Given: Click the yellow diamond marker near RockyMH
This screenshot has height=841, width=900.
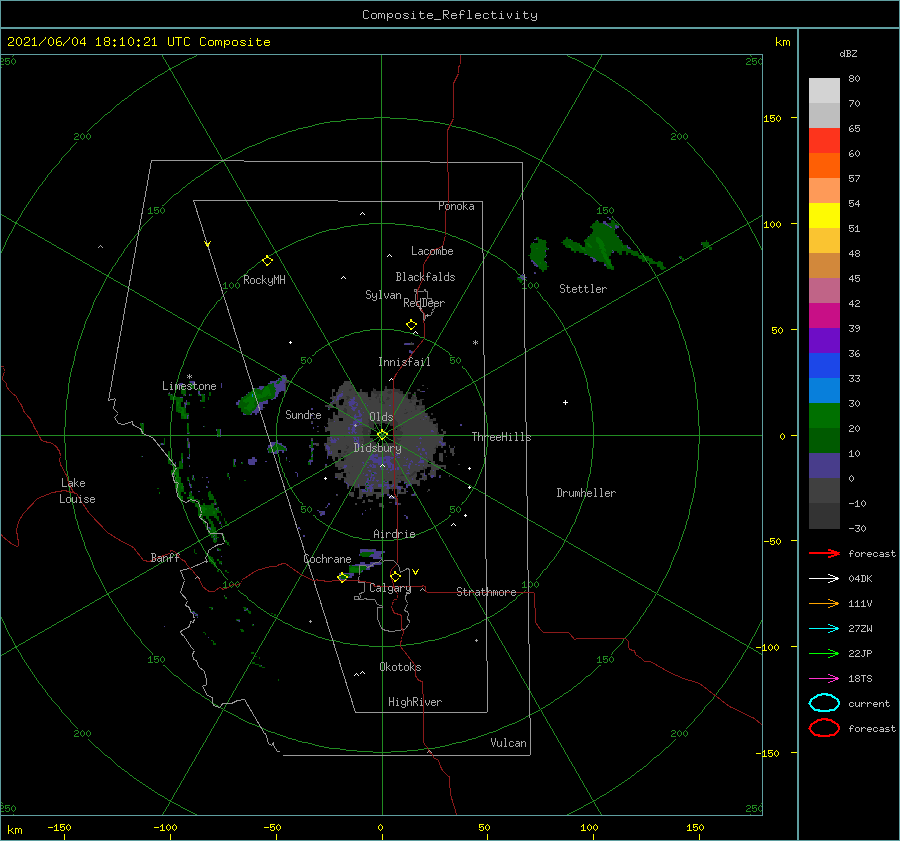Looking at the screenshot, I should coord(267,261).
